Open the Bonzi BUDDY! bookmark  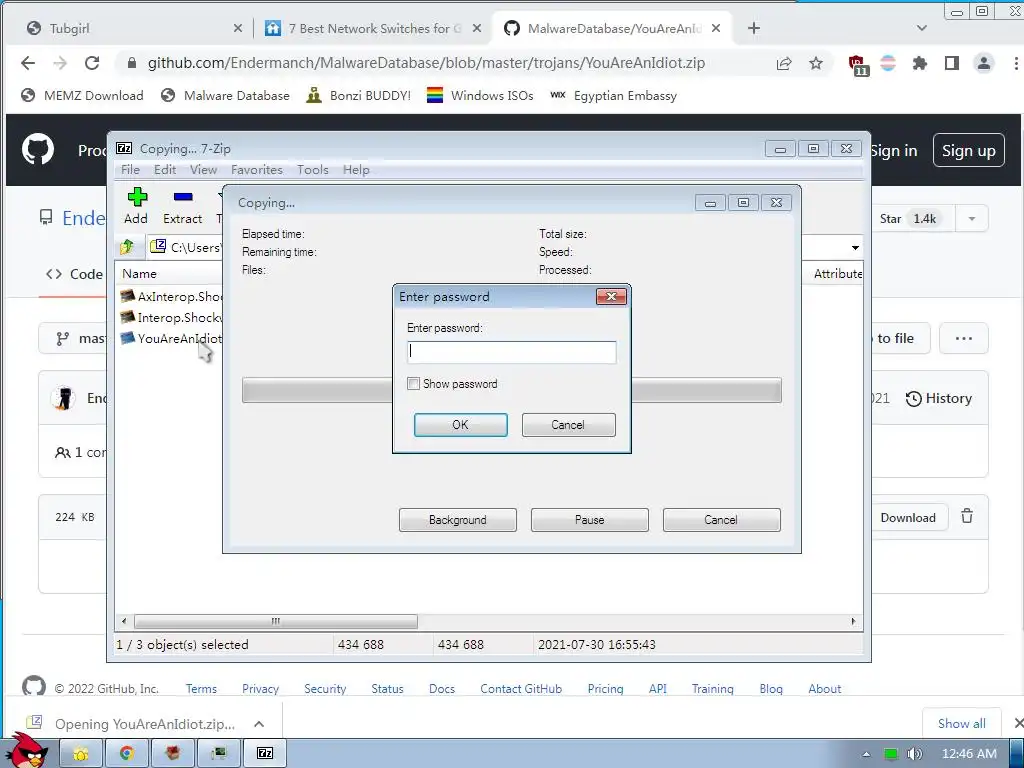(359, 95)
